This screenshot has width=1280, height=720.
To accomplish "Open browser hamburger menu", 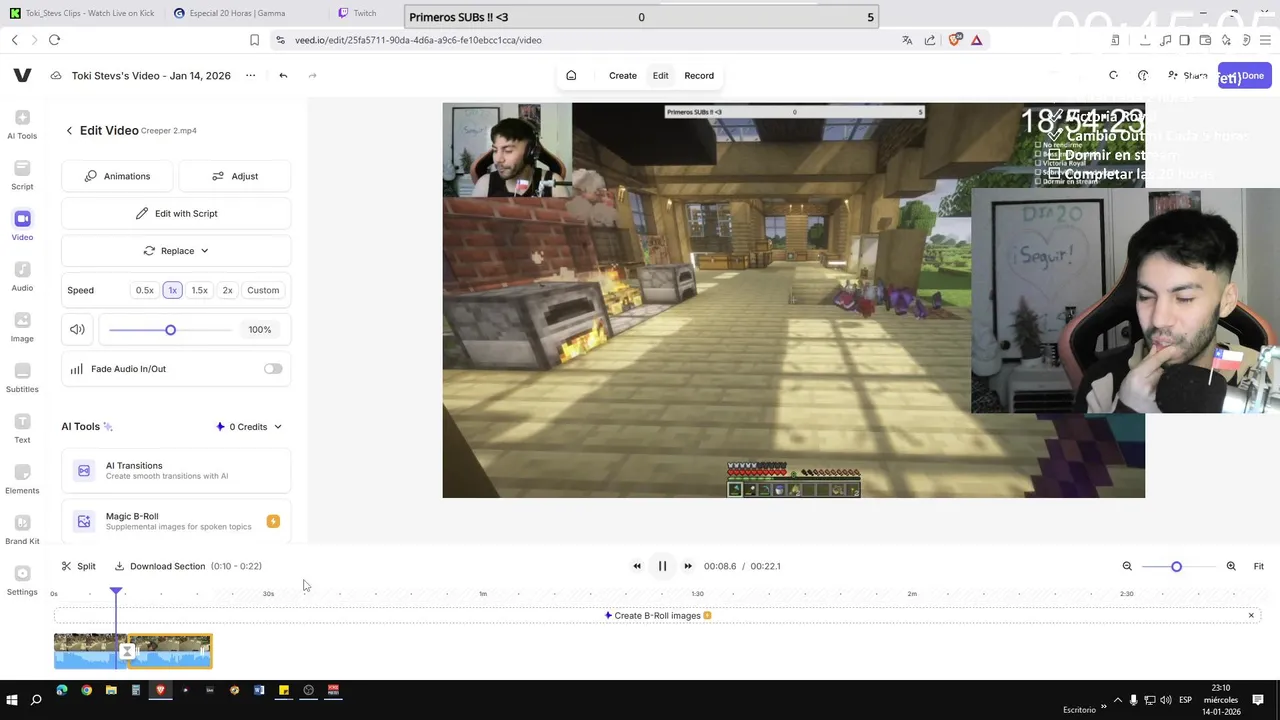I will click(1266, 40).
